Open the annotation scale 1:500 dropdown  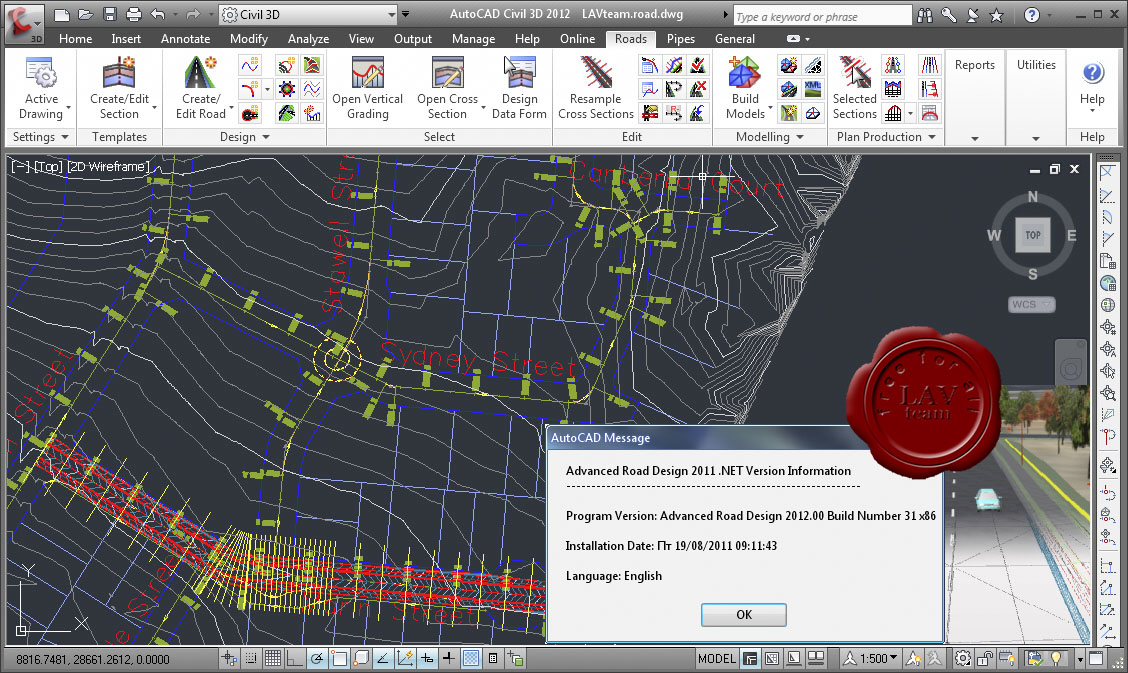tap(880, 658)
